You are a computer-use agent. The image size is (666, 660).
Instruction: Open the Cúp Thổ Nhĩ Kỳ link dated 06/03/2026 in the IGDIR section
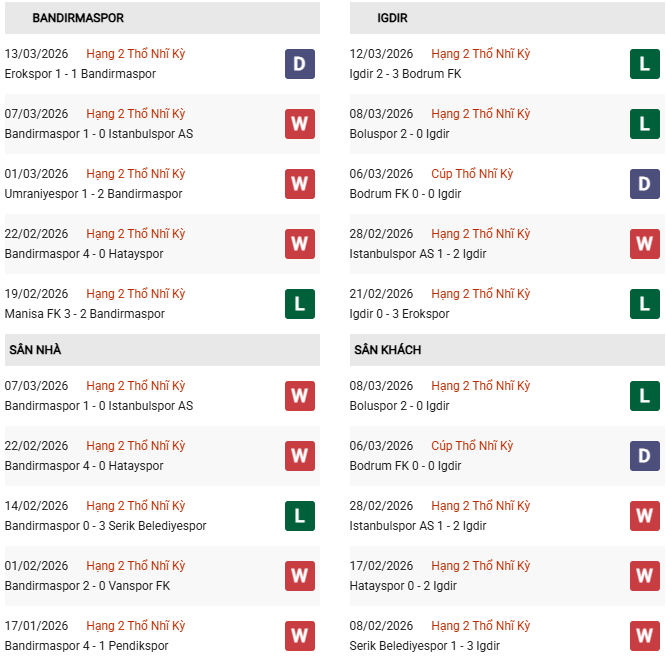[472, 174]
